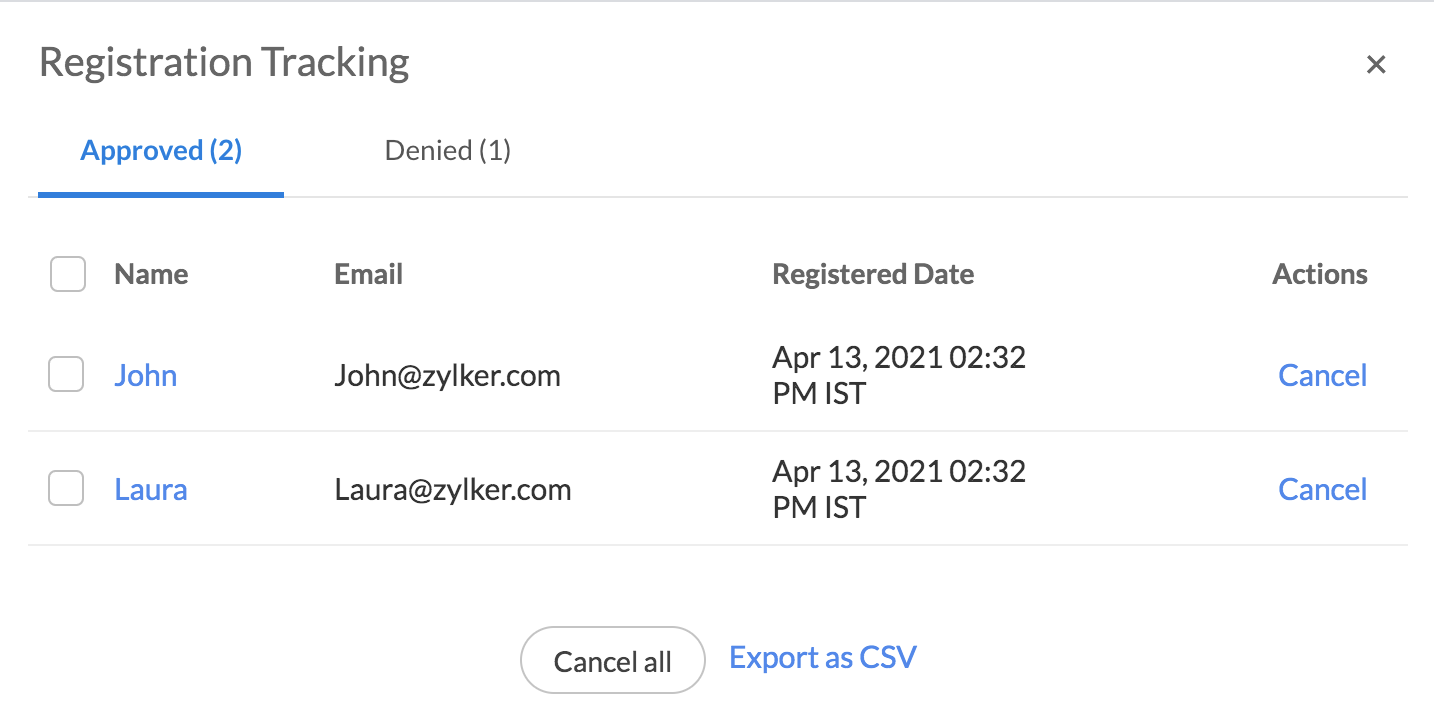Viewport: 1434px width, 718px height.
Task: Open the Denied (1) tab
Action: 448,151
